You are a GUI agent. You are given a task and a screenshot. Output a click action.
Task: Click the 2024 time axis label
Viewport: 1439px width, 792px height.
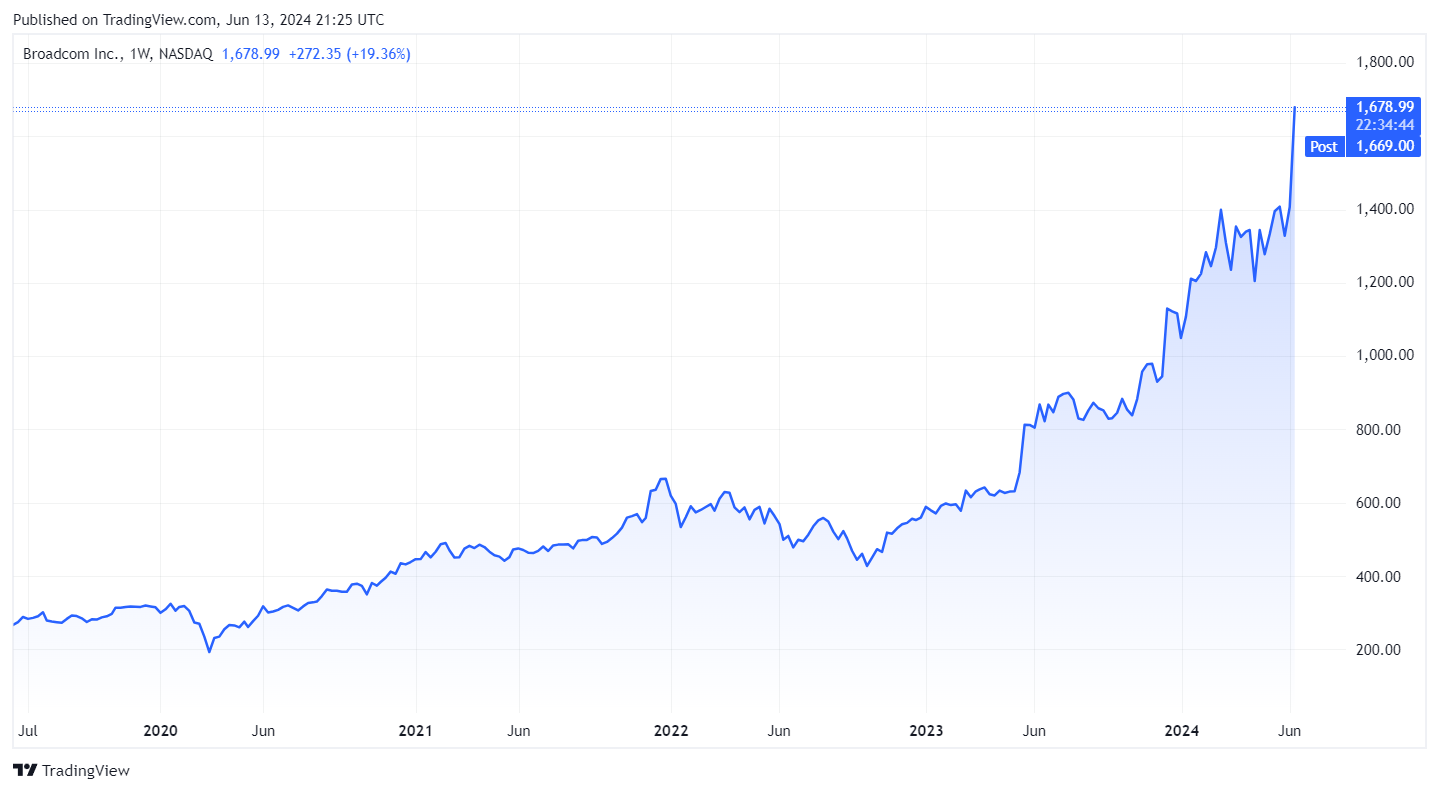pyautogui.click(x=1181, y=731)
